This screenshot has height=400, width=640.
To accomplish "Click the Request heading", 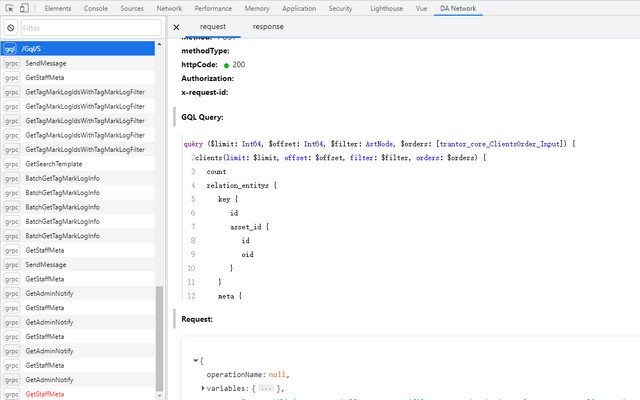I will [x=197, y=319].
